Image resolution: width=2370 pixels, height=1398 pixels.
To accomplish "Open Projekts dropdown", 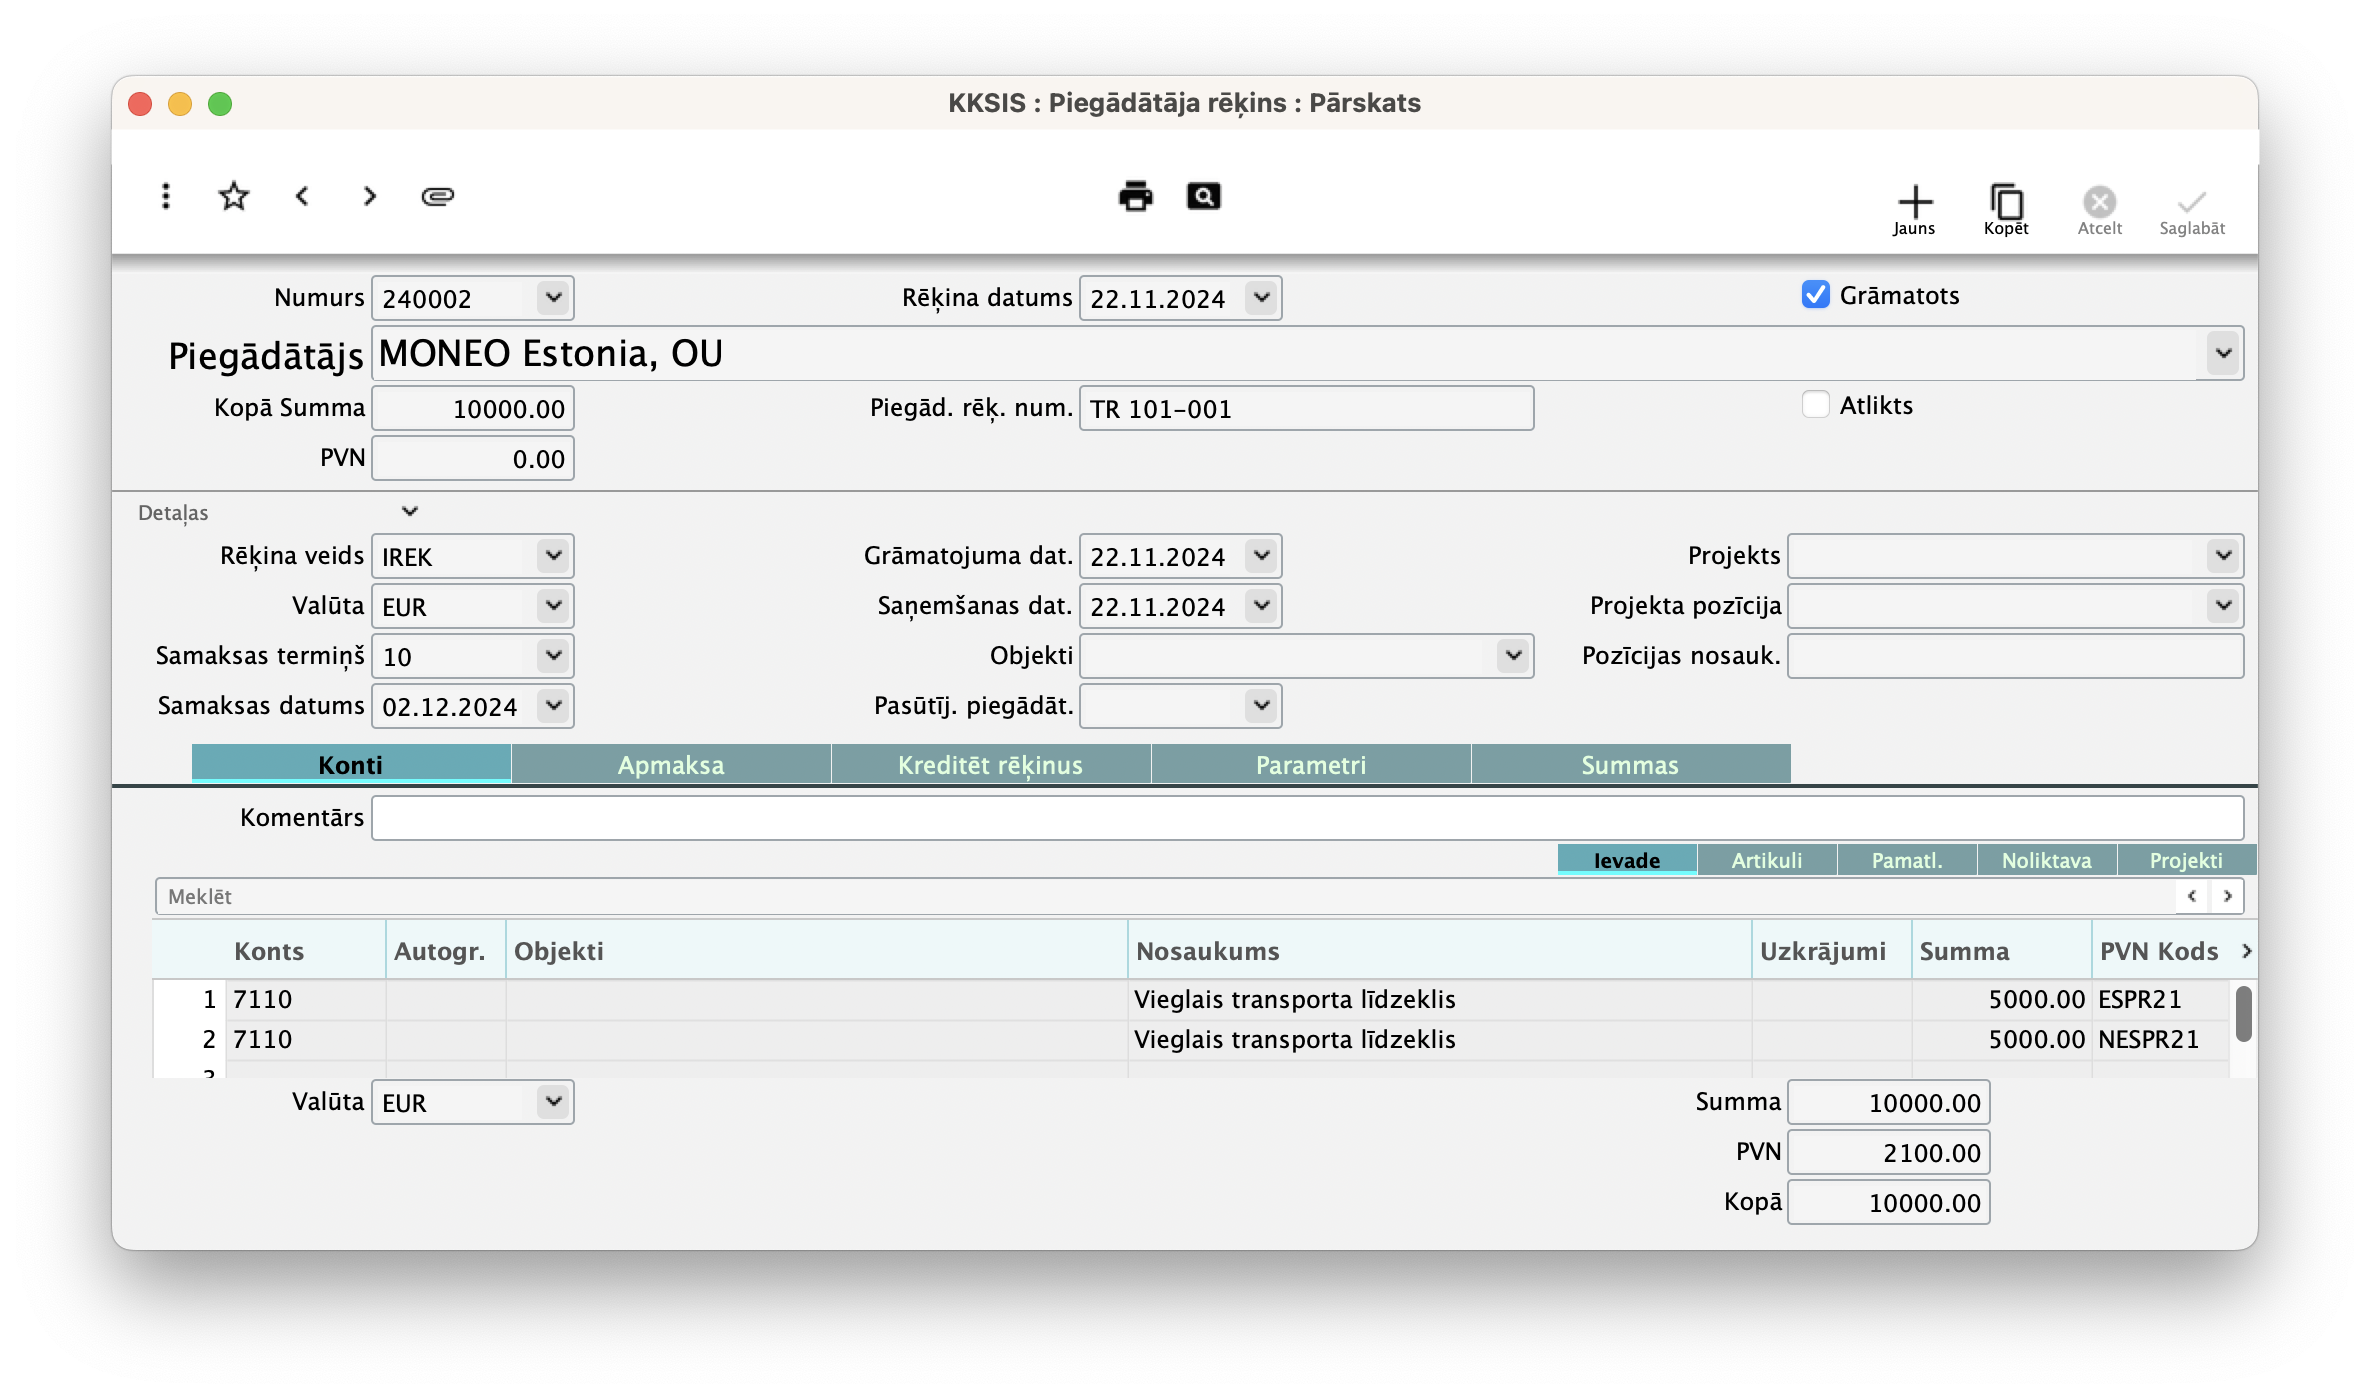I will [x=2223, y=556].
